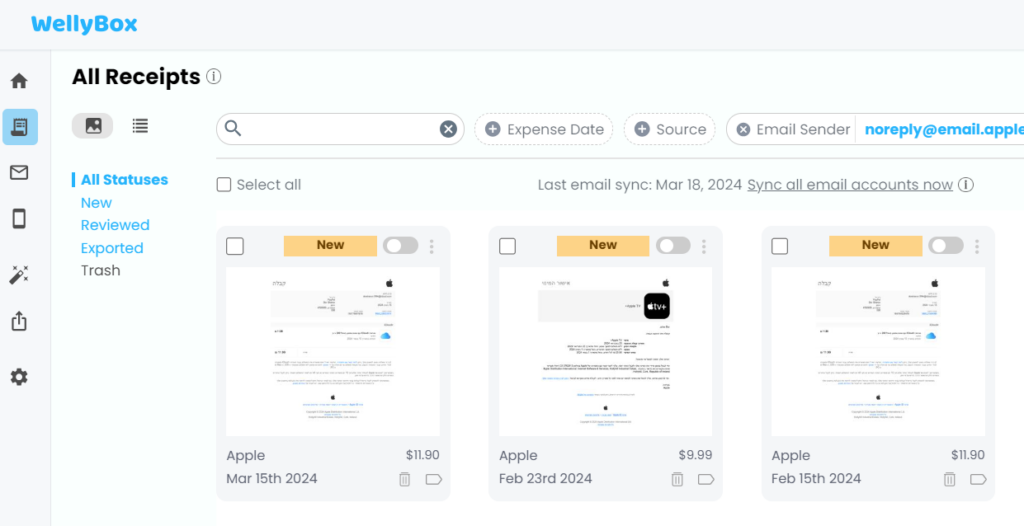This screenshot has height=526, width=1024.
Task: Open the Email Sender value noreply@email.apple
Action: pos(944,129)
